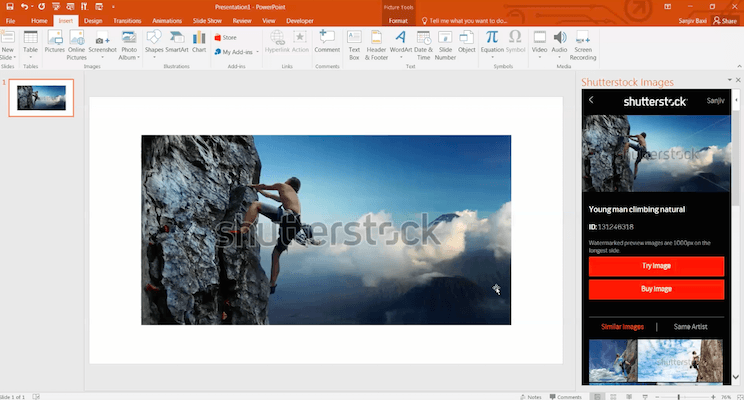Image resolution: width=744 pixels, height=400 pixels.
Task: Click the climber preview image in Shutterstock pane
Action: [656, 153]
